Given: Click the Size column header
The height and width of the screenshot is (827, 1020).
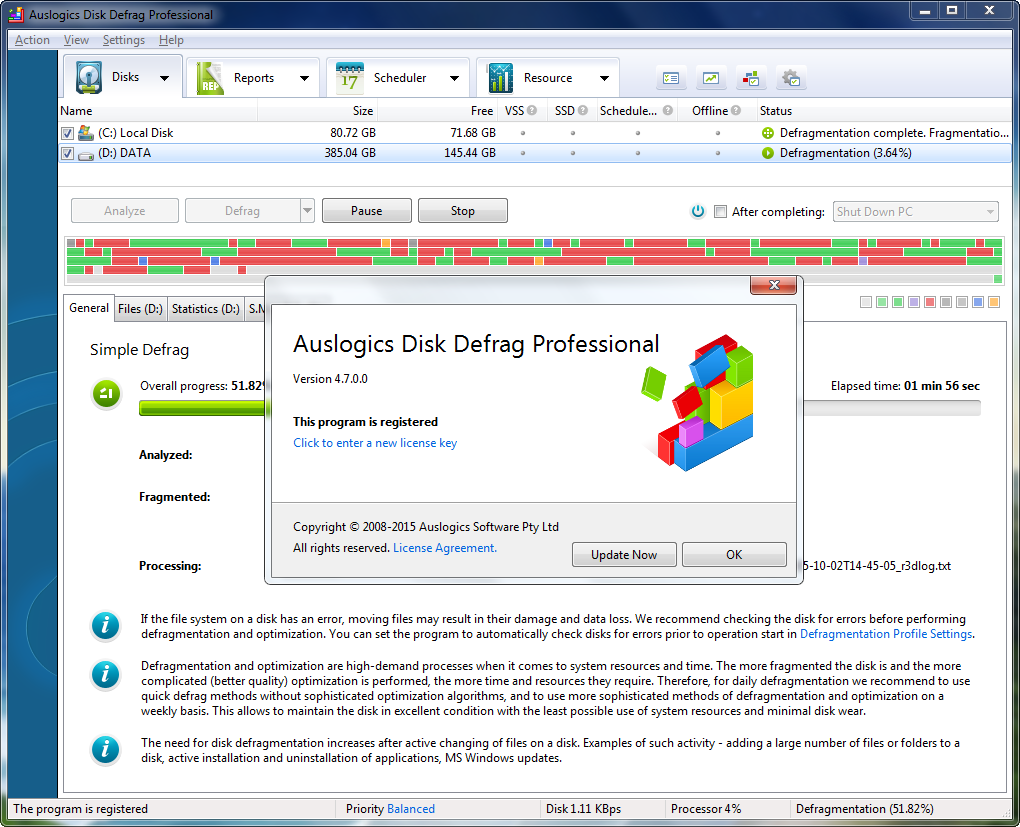Looking at the screenshot, I should [317, 111].
